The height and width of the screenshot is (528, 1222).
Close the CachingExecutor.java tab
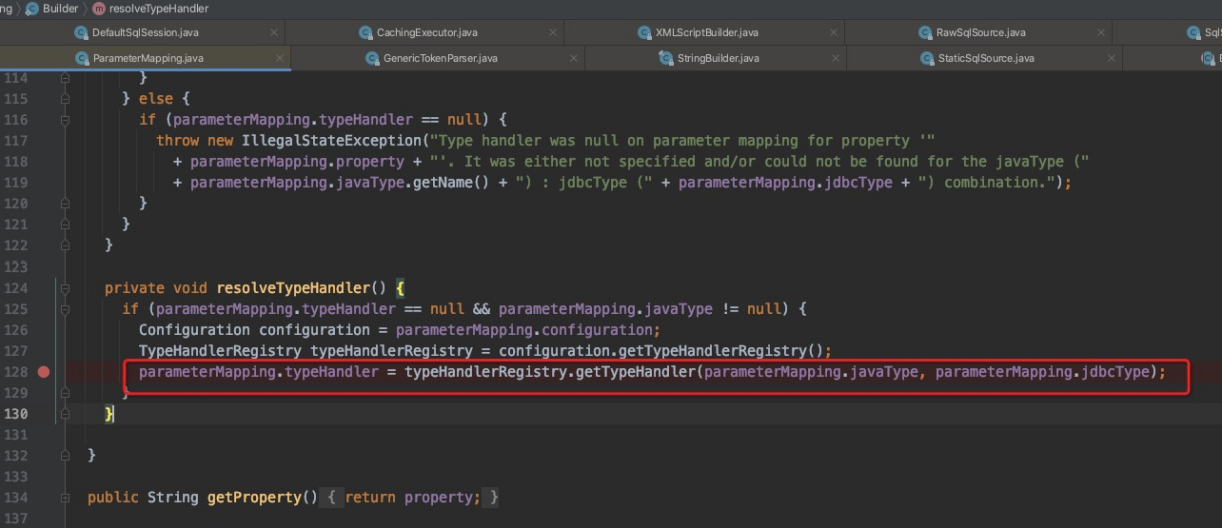(555, 33)
